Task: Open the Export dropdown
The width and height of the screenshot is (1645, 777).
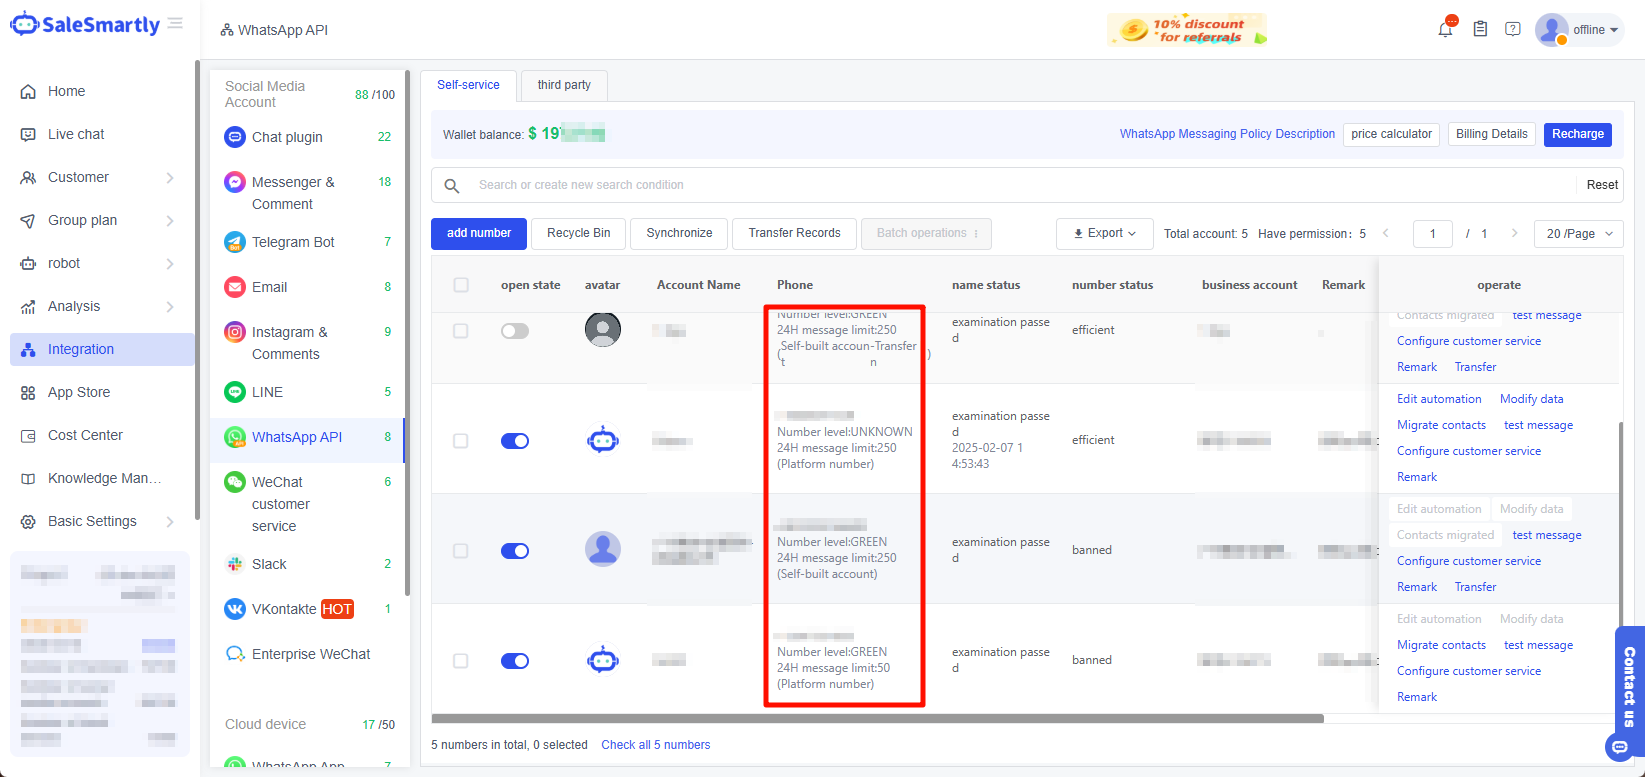Action: pyautogui.click(x=1104, y=233)
